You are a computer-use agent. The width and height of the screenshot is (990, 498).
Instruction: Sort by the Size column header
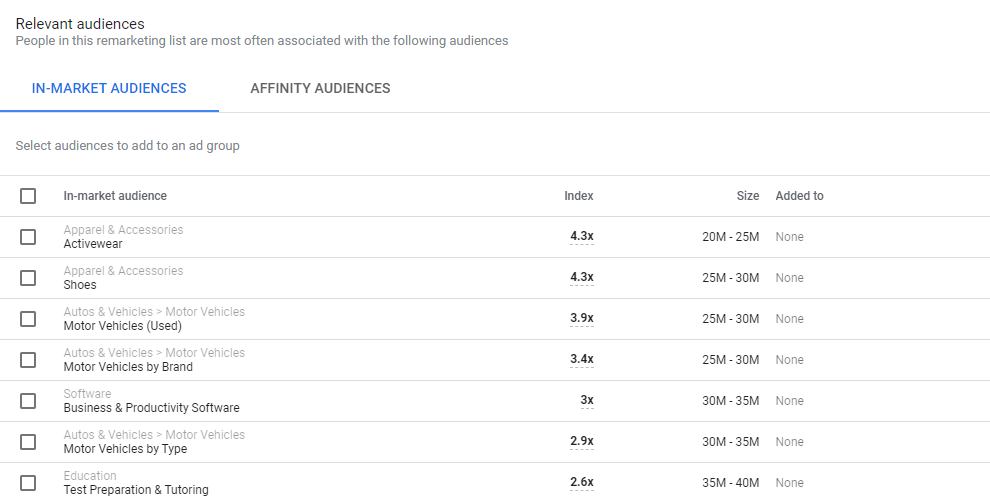pyautogui.click(x=747, y=196)
